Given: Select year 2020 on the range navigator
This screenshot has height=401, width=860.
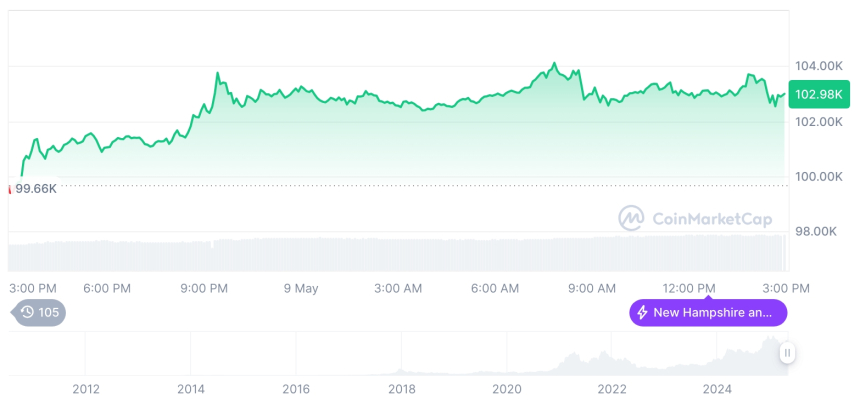Looking at the screenshot, I should (507, 389).
